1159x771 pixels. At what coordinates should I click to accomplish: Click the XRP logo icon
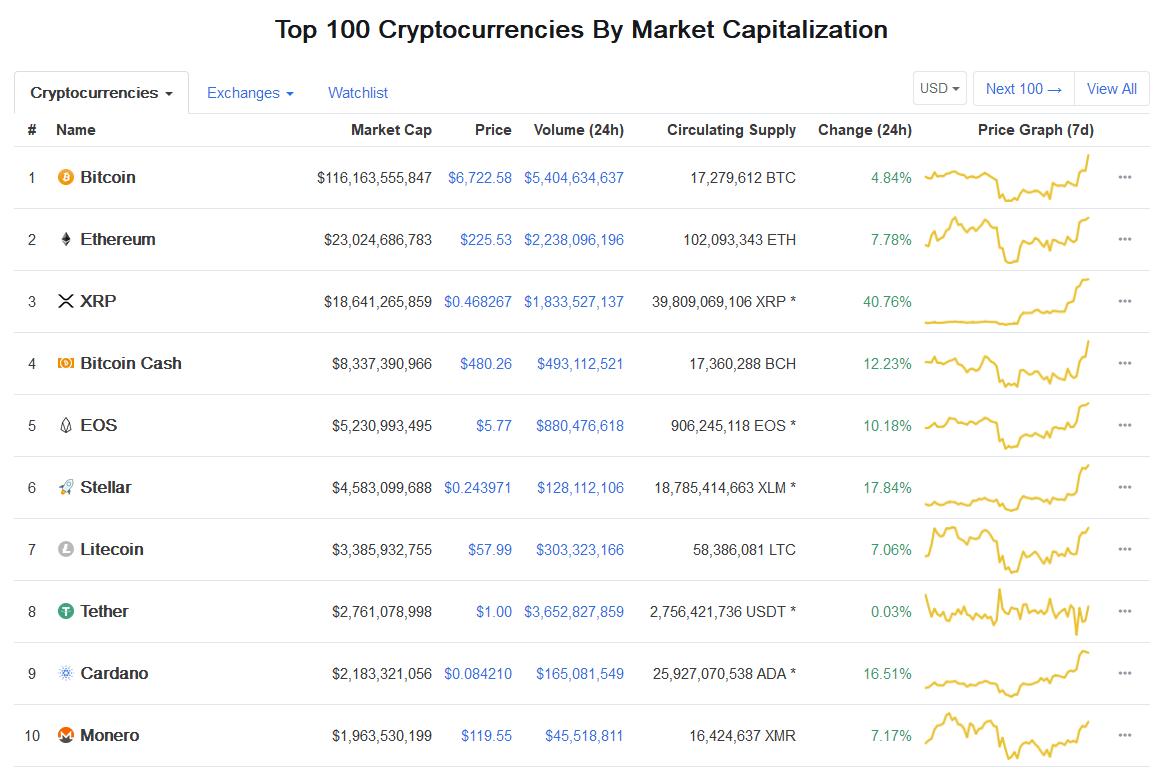[66, 302]
